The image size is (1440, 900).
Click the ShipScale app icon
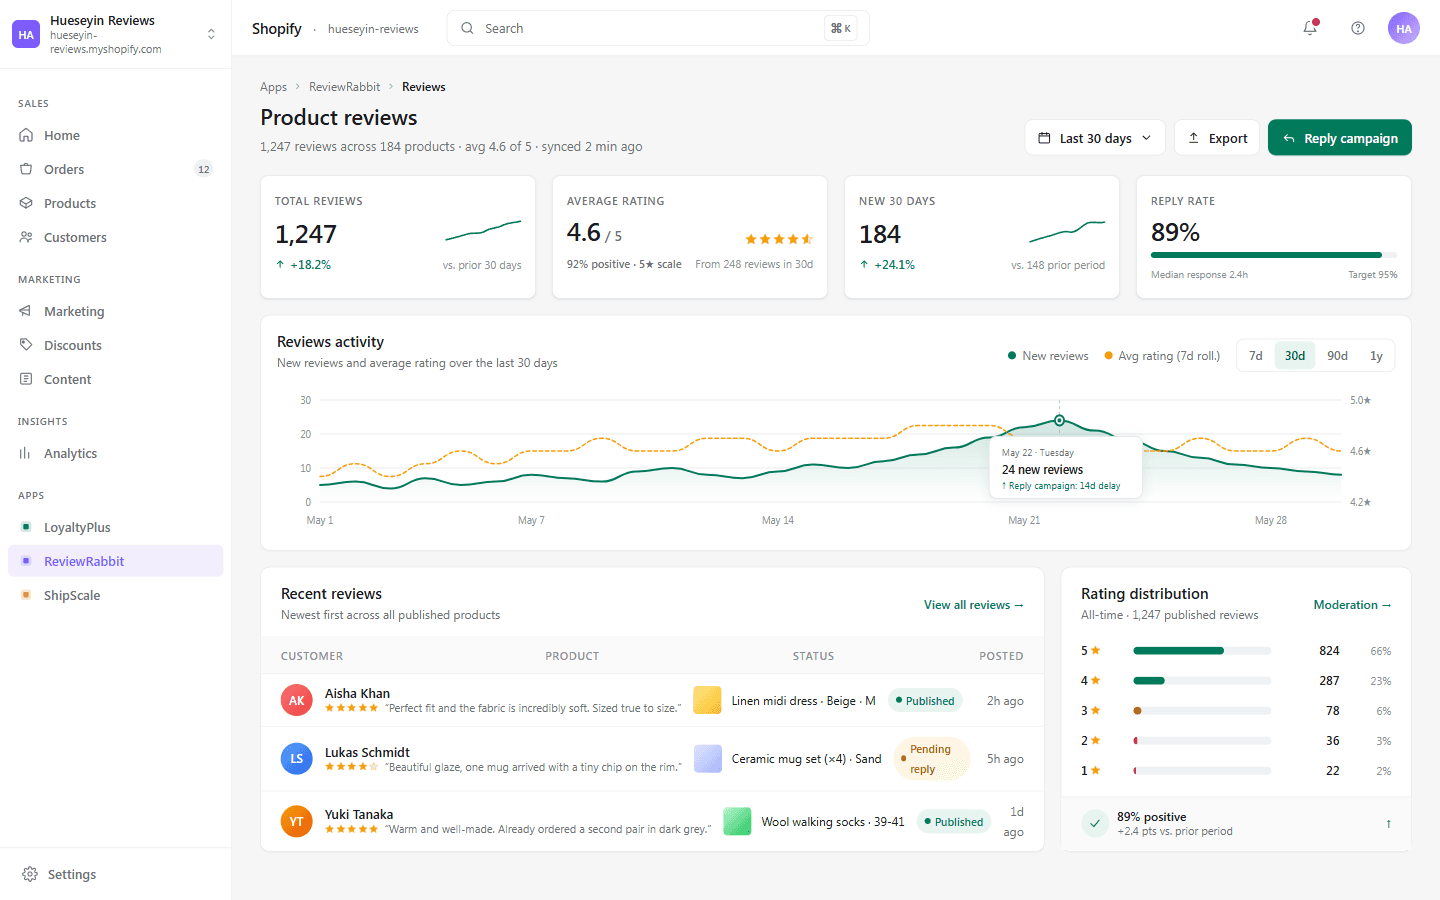[x=26, y=595]
